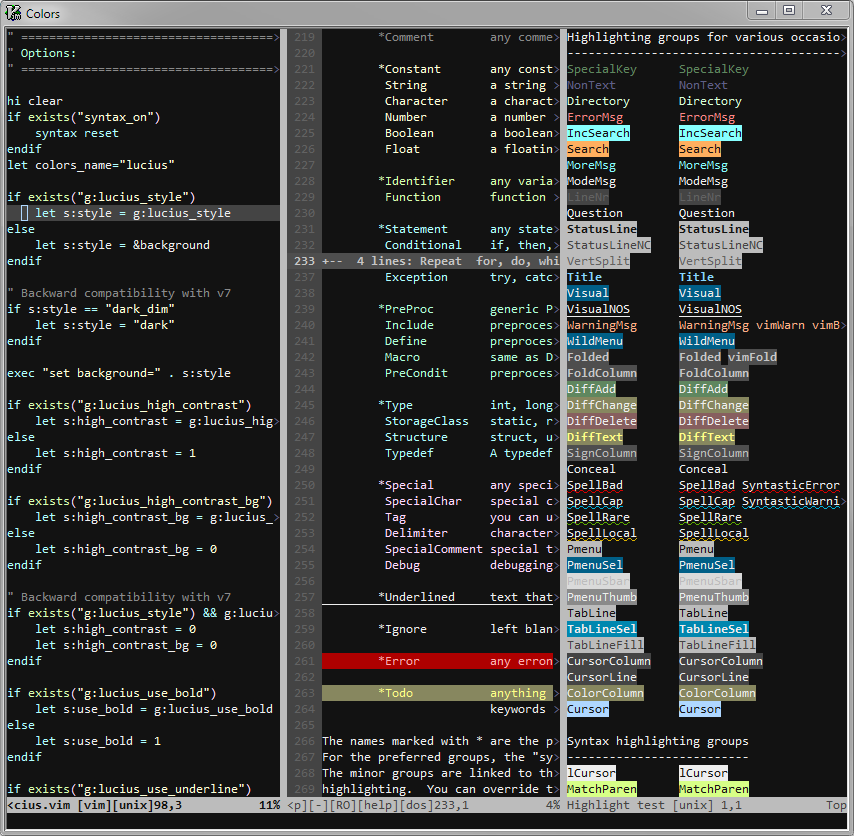Minimize the Colors window
Screen dimensions: 854x836
tap(763, 11)
